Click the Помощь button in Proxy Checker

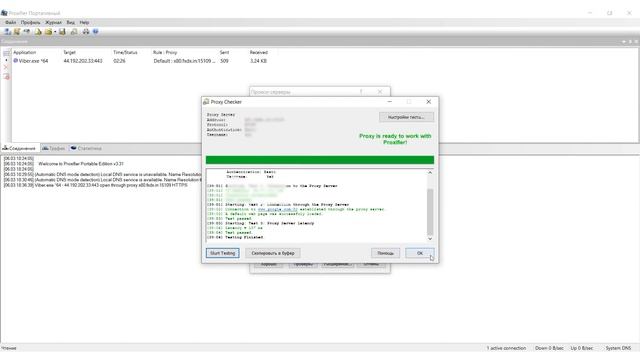pyautogui.click(x=385, y=253)
